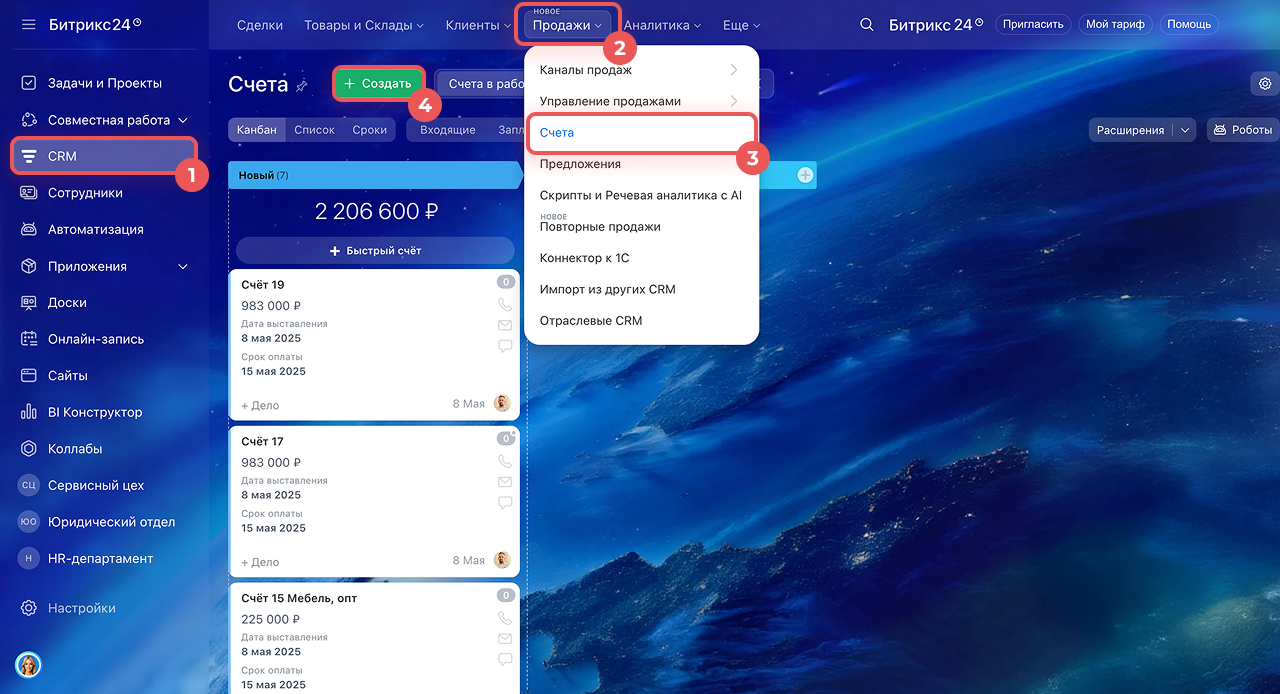Click the pin icon beside Счета title
1280x694 pixels.
click(302, 86)
